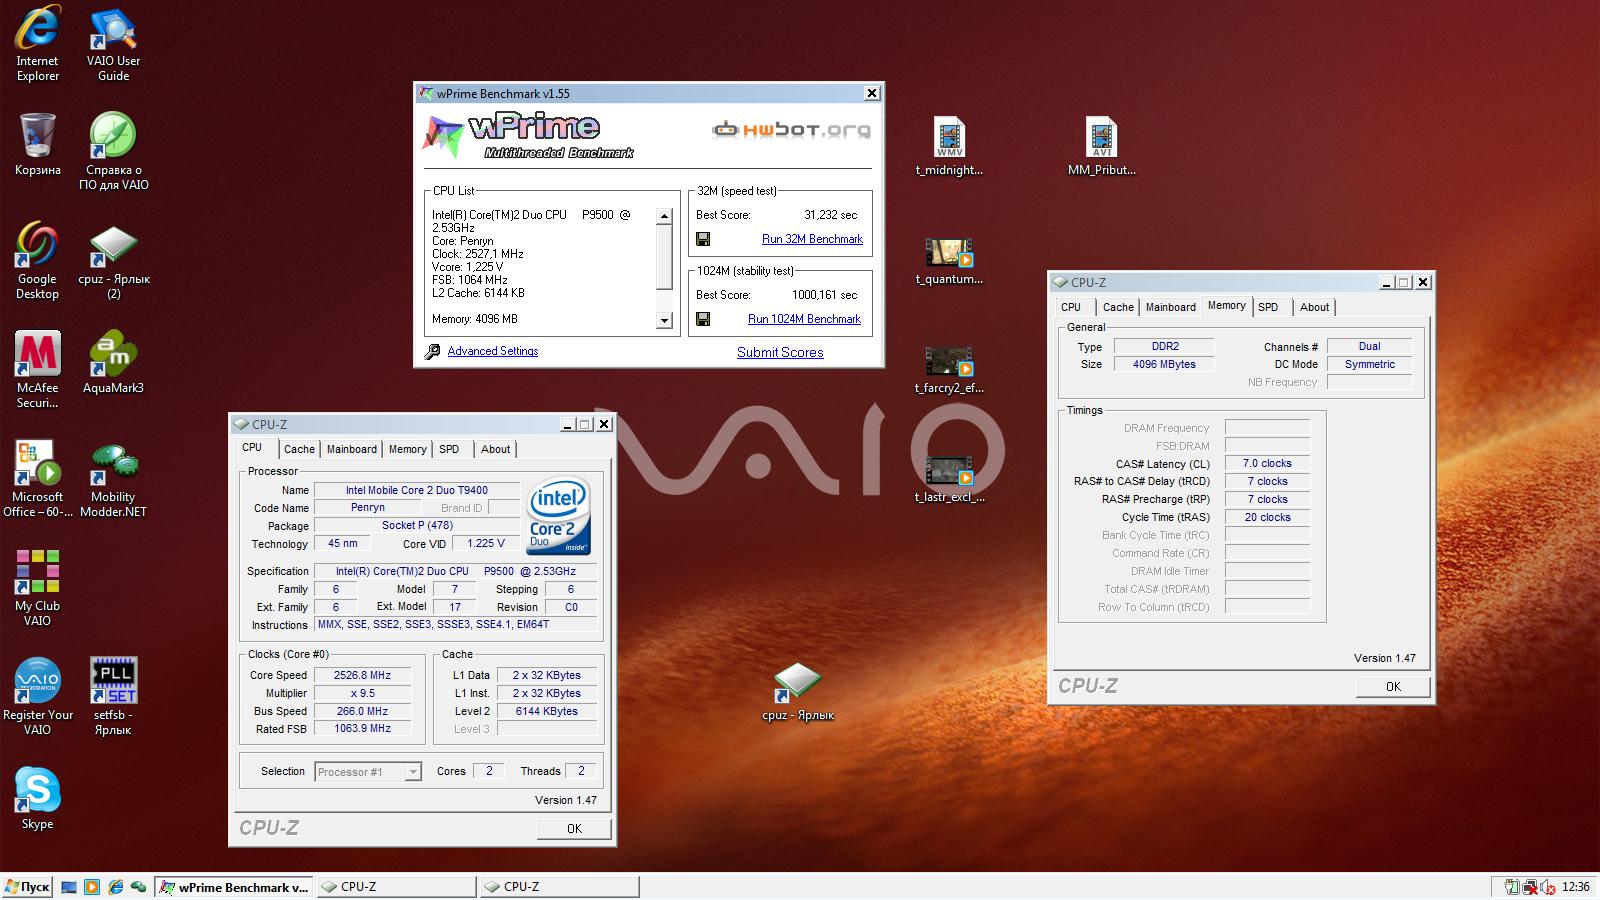Click the muted volume tray icon
The height and width of the screenshot is (900, 1600).
(1548, 887)
